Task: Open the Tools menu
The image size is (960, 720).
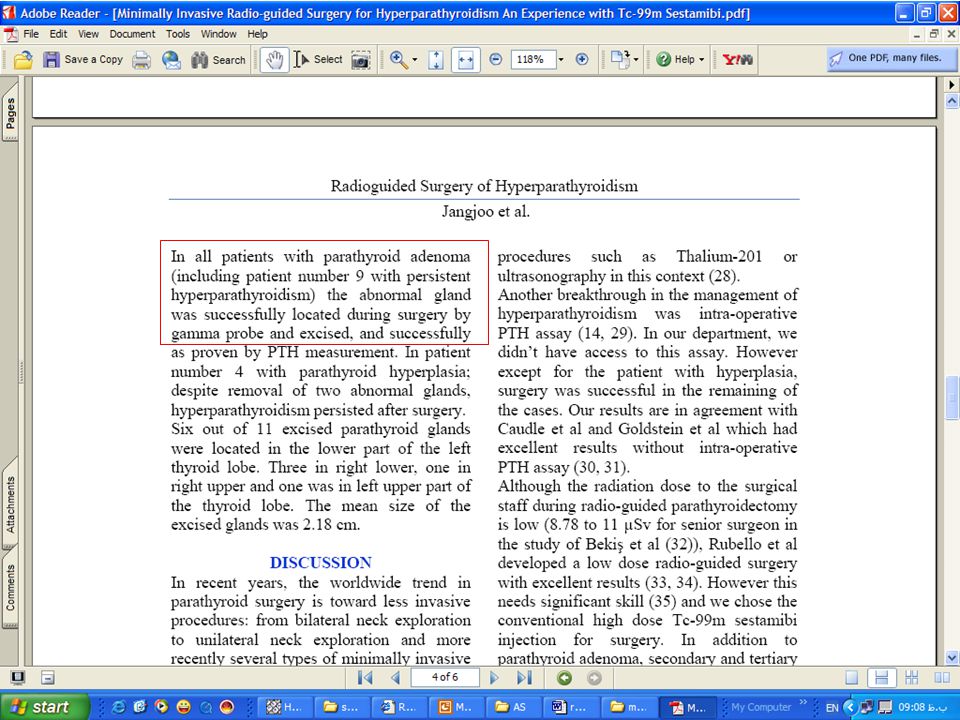Action: [178, 34]
